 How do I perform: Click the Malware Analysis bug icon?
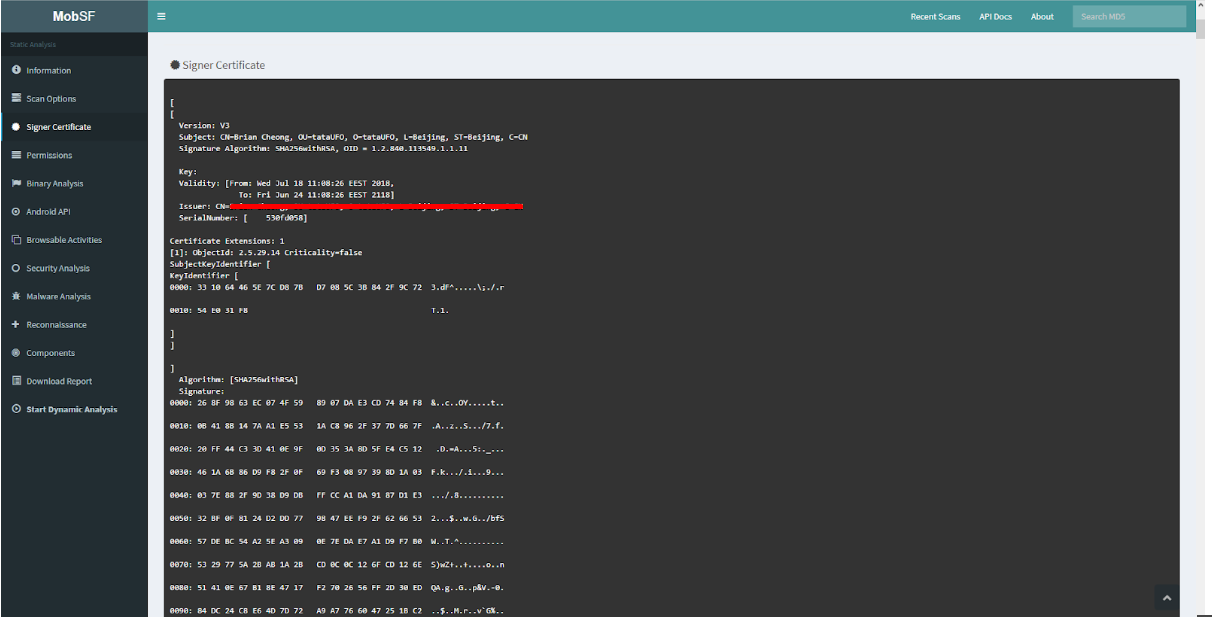pos(16,296)
